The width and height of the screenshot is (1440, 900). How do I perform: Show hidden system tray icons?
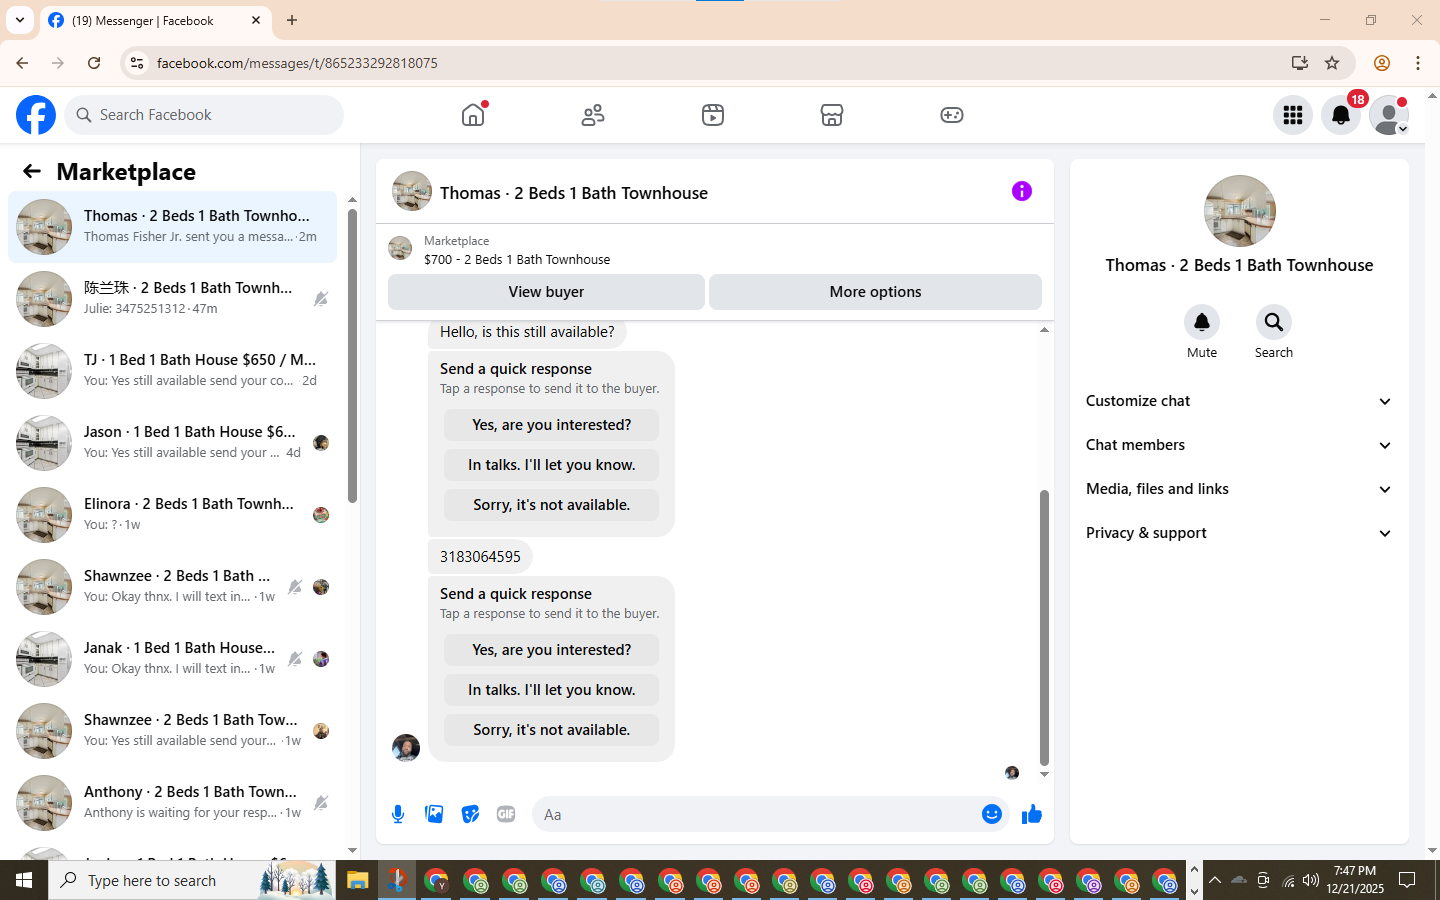(x=1214, y=880)
